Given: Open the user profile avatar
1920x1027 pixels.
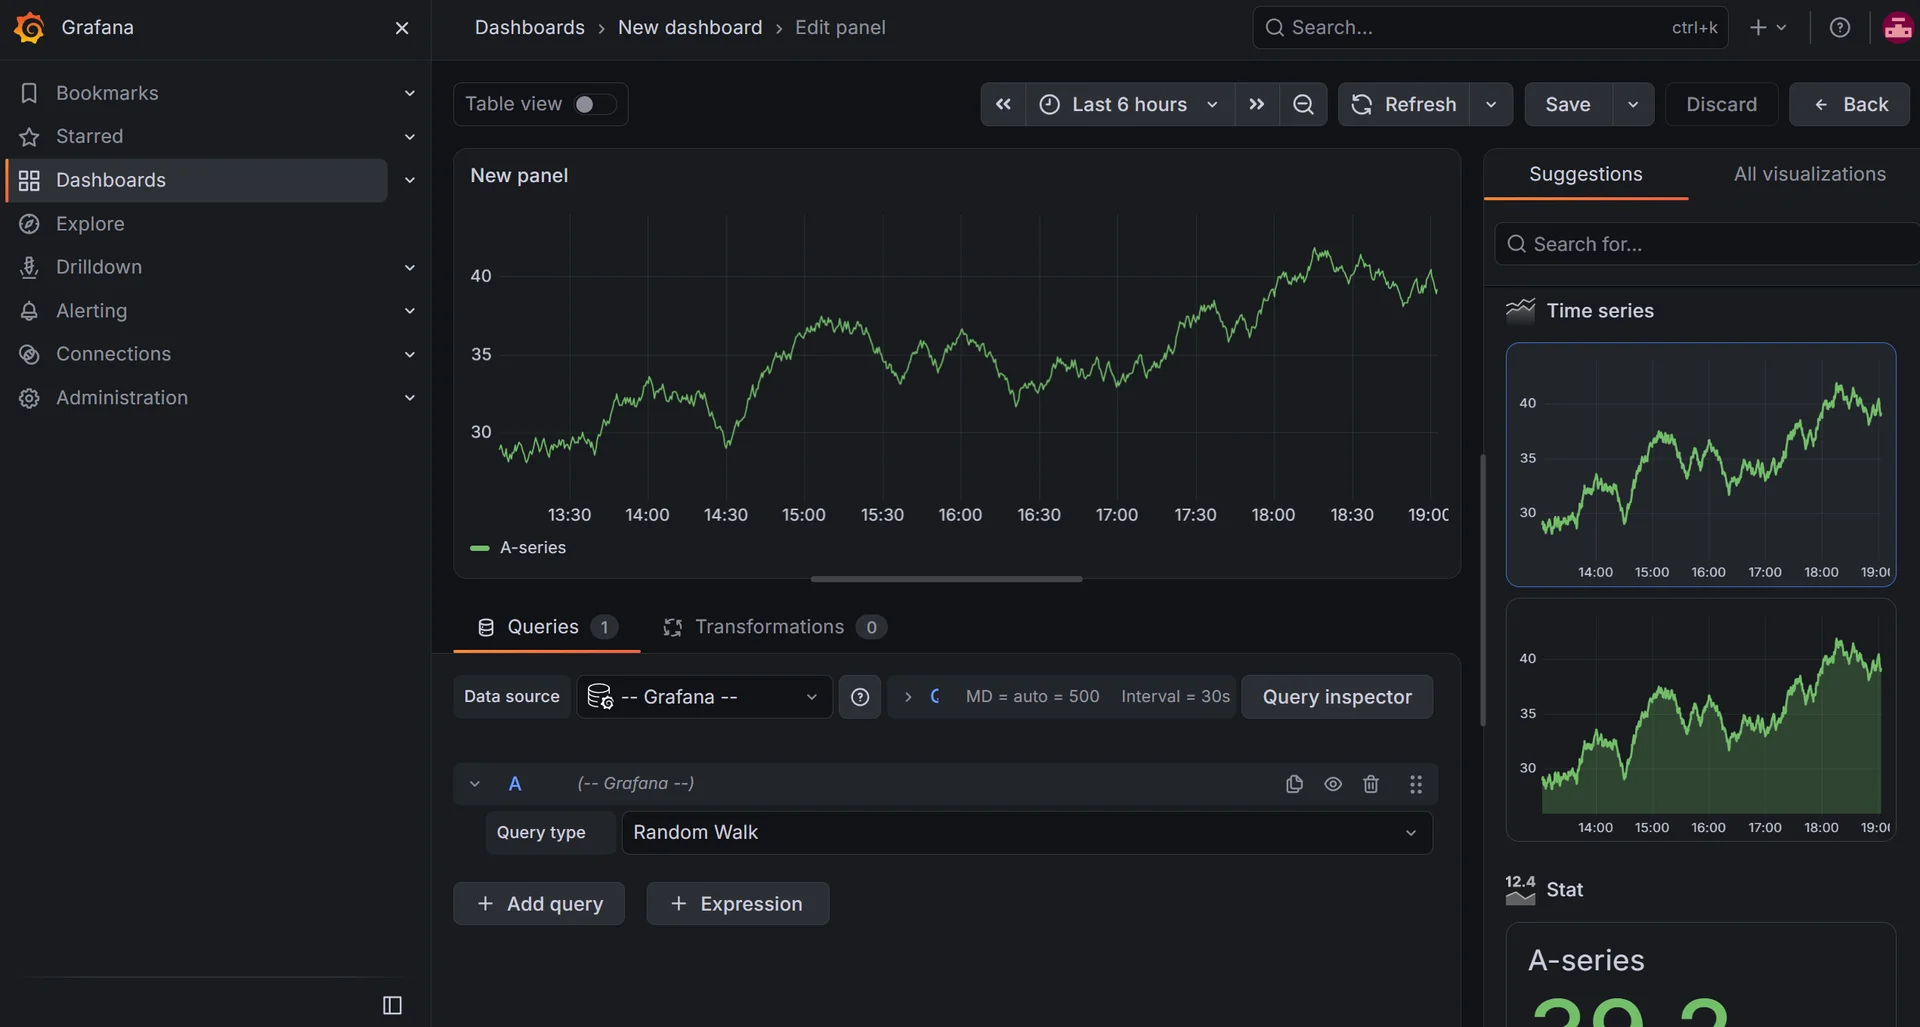Looking at the screenshot, I should click(x=1898, y=28).
